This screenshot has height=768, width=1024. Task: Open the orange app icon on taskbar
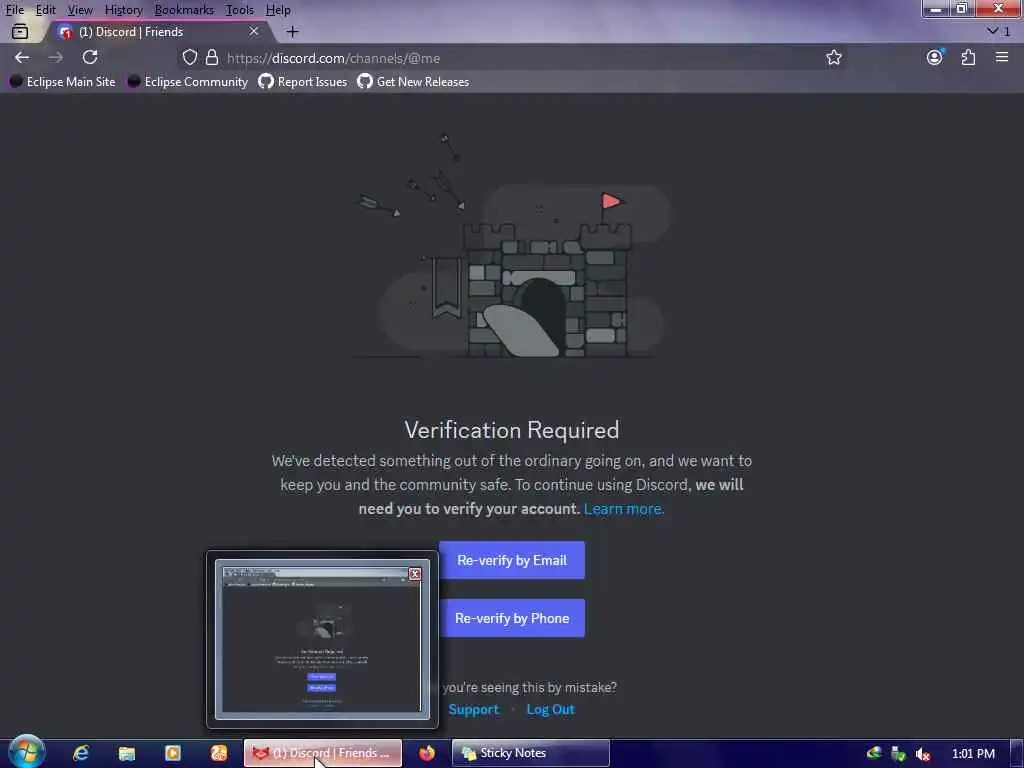pyautogui.click(x=219, y=754)
